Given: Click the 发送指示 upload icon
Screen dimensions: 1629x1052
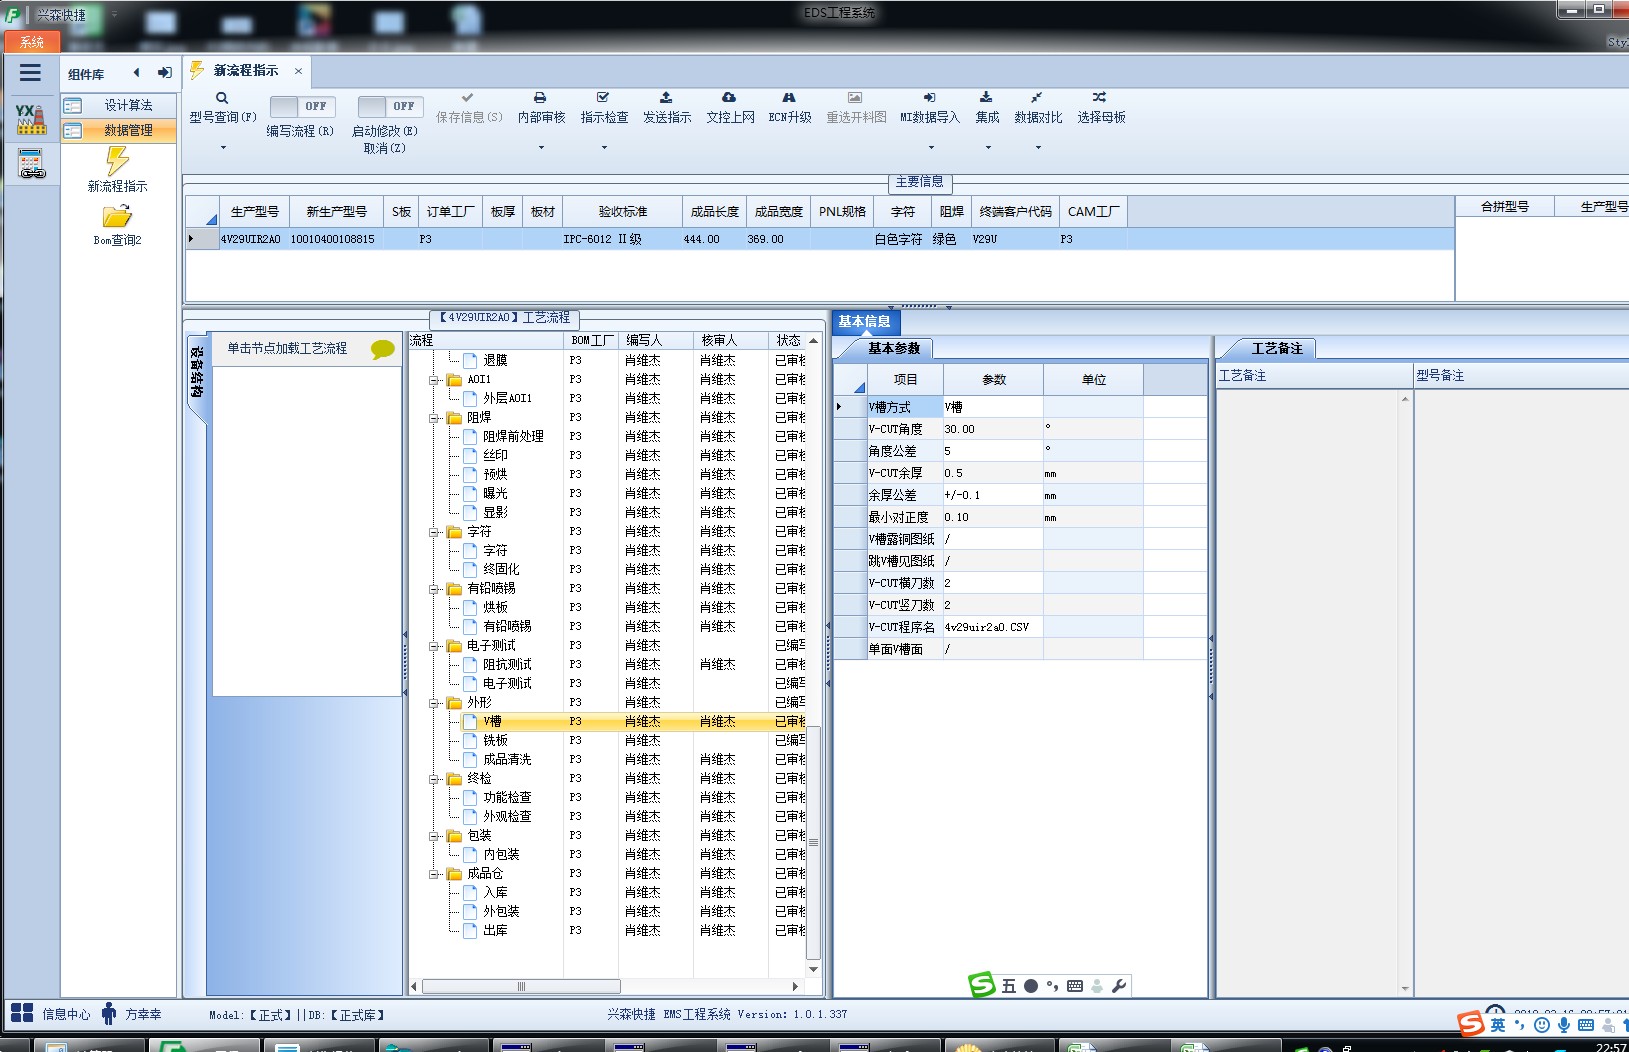Looking at the screenshot, I should point(666,98).
